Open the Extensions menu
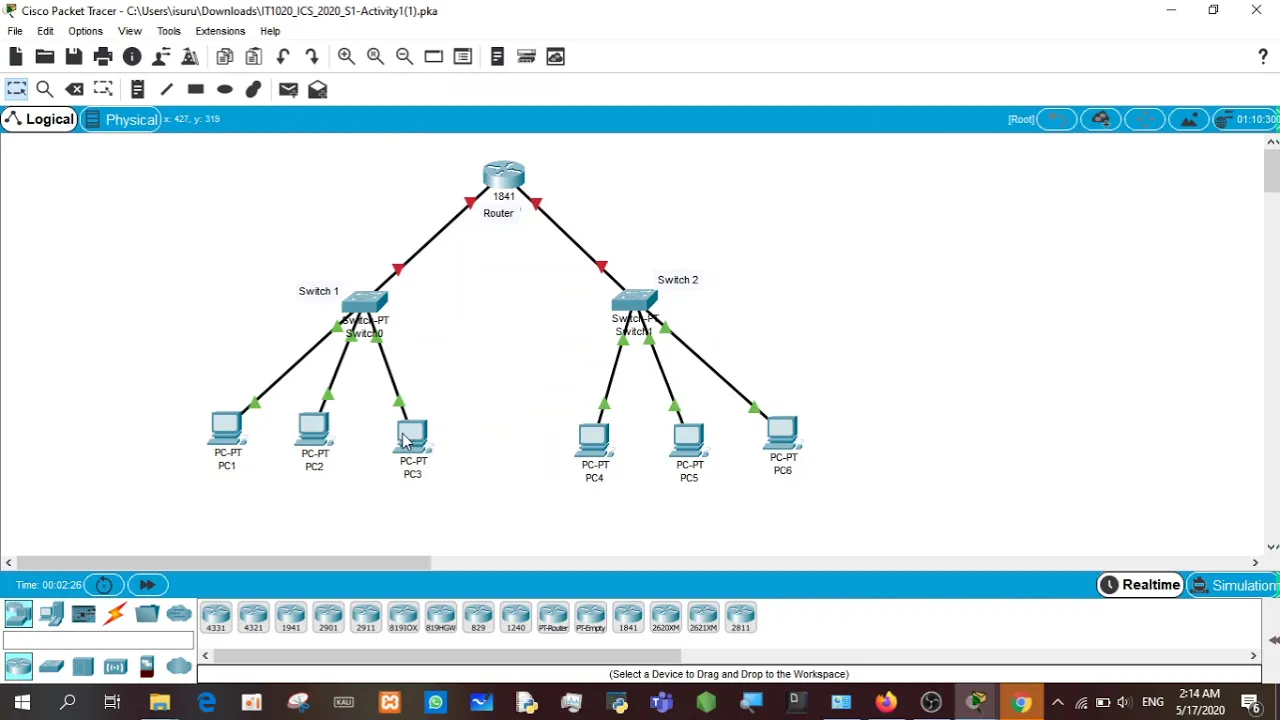 tap(220, 31)
